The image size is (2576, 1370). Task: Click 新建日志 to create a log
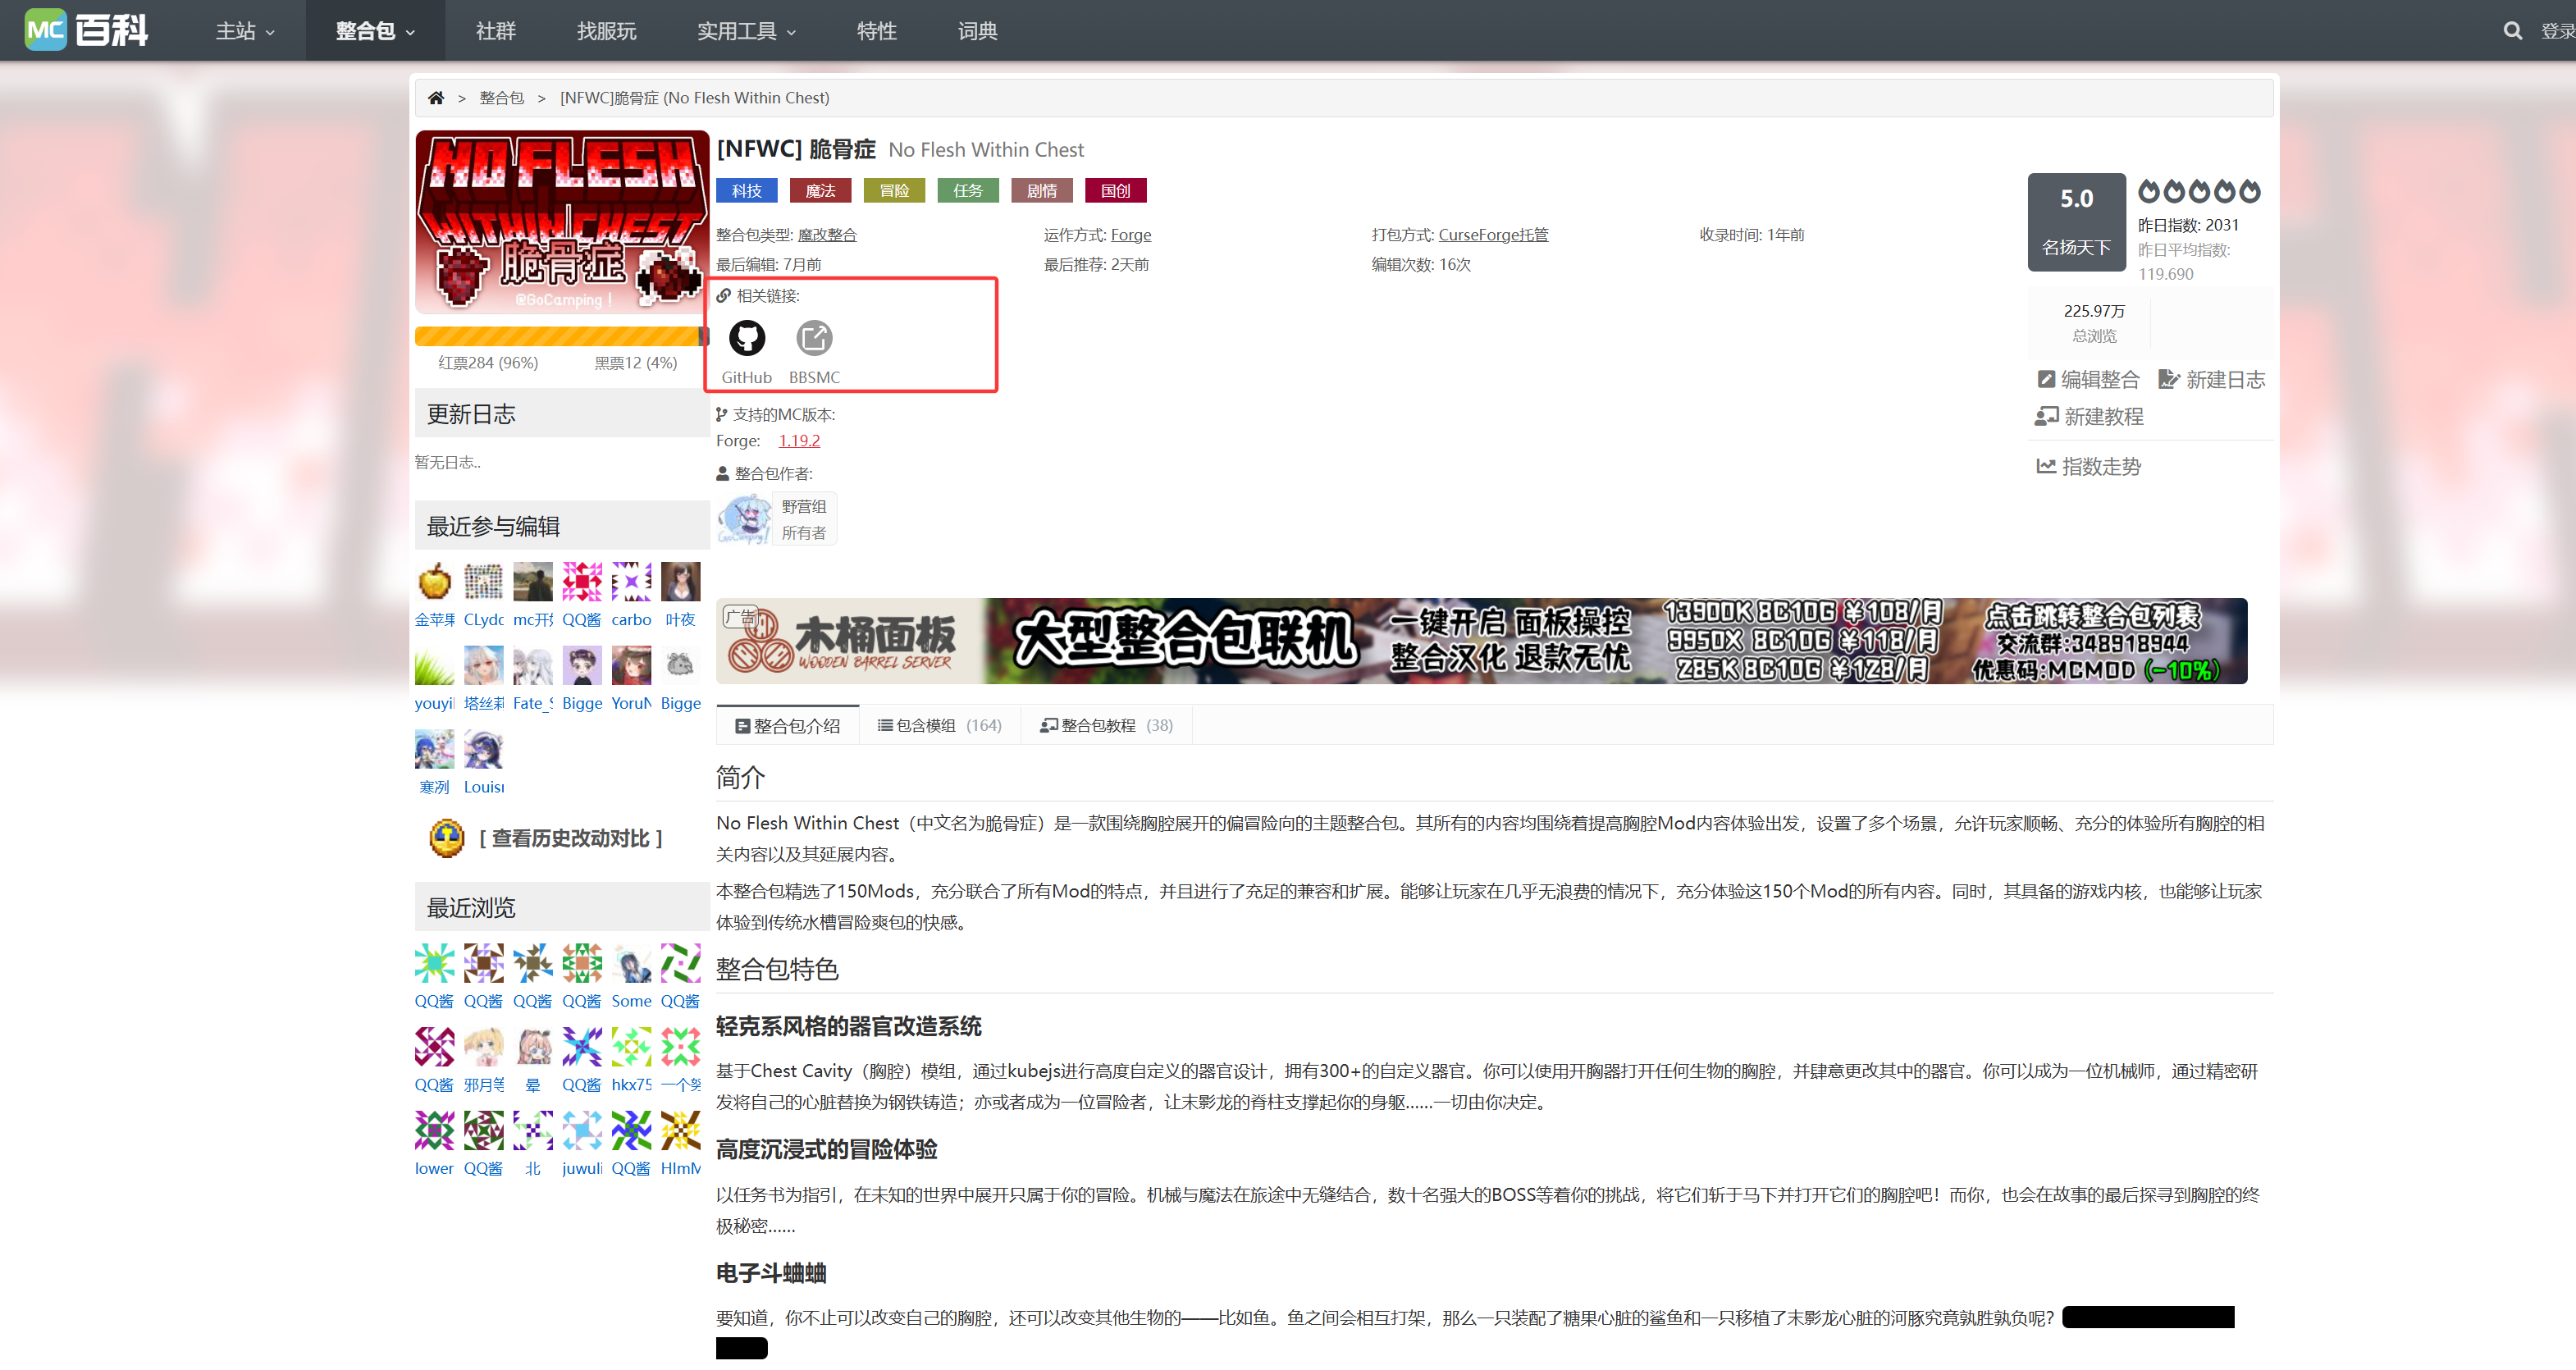2211,380
